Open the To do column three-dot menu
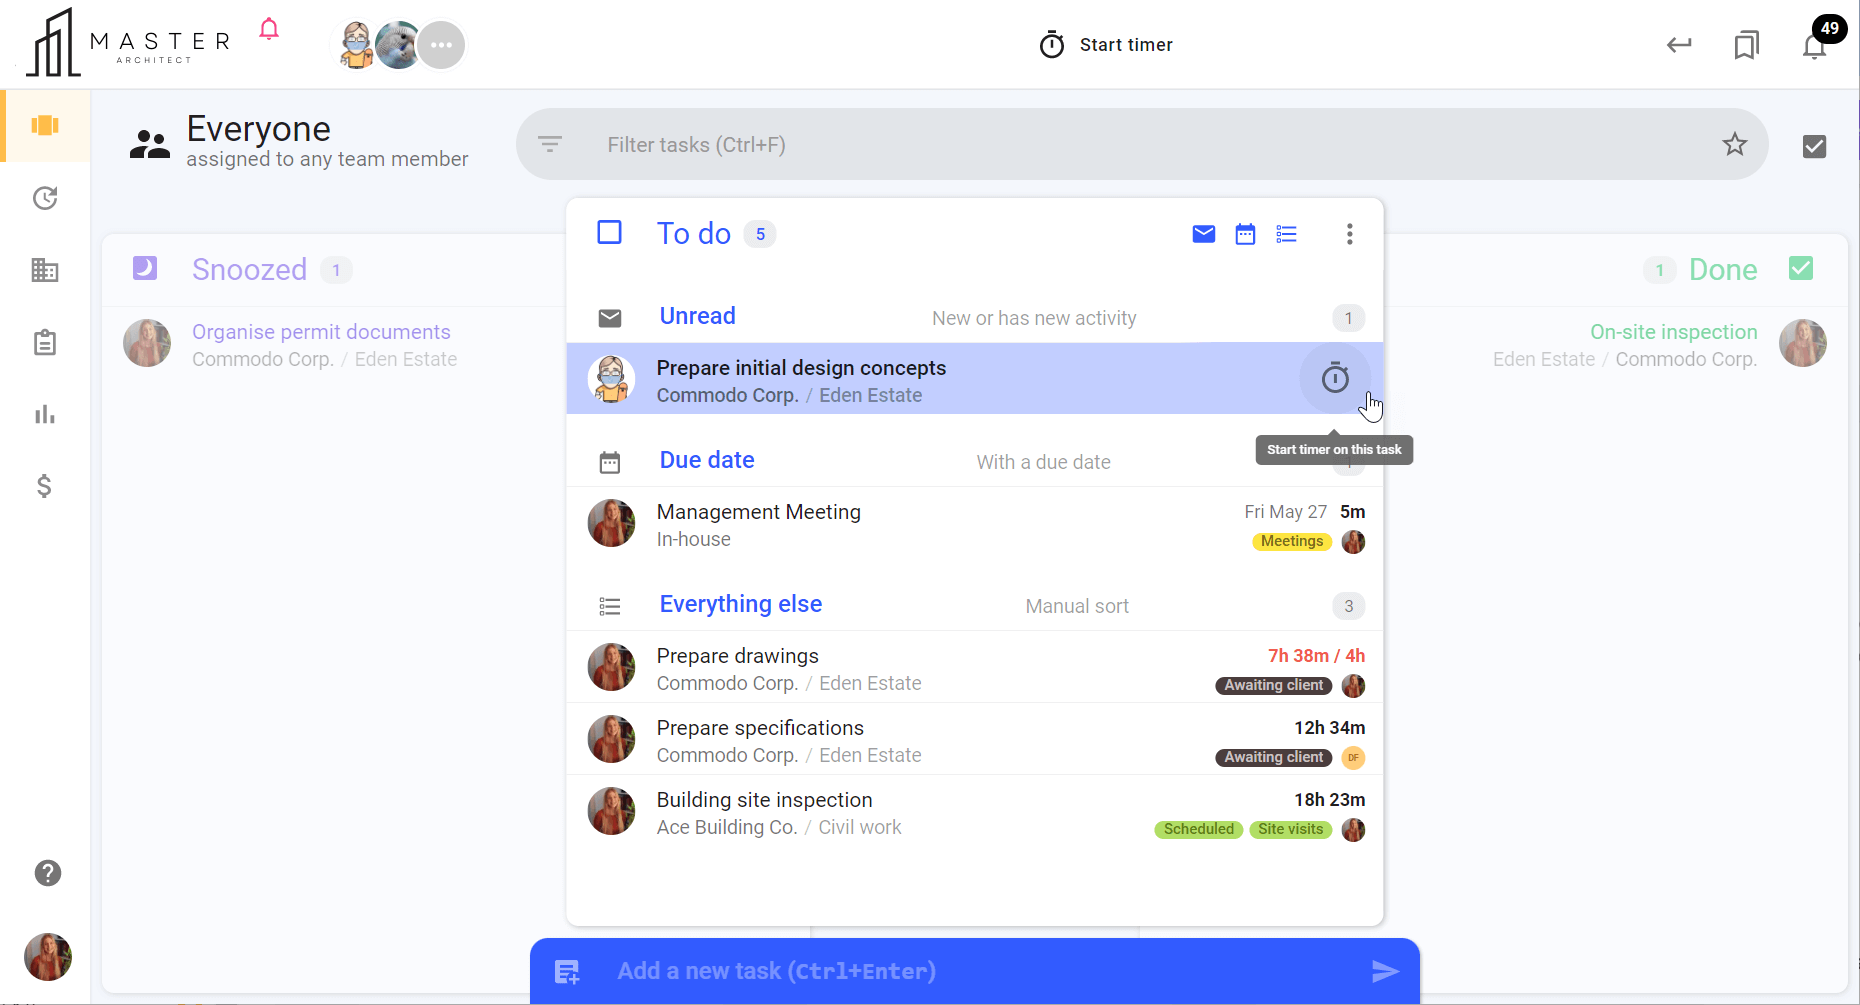1860x1005 pixels. (x=1349, y=234)
